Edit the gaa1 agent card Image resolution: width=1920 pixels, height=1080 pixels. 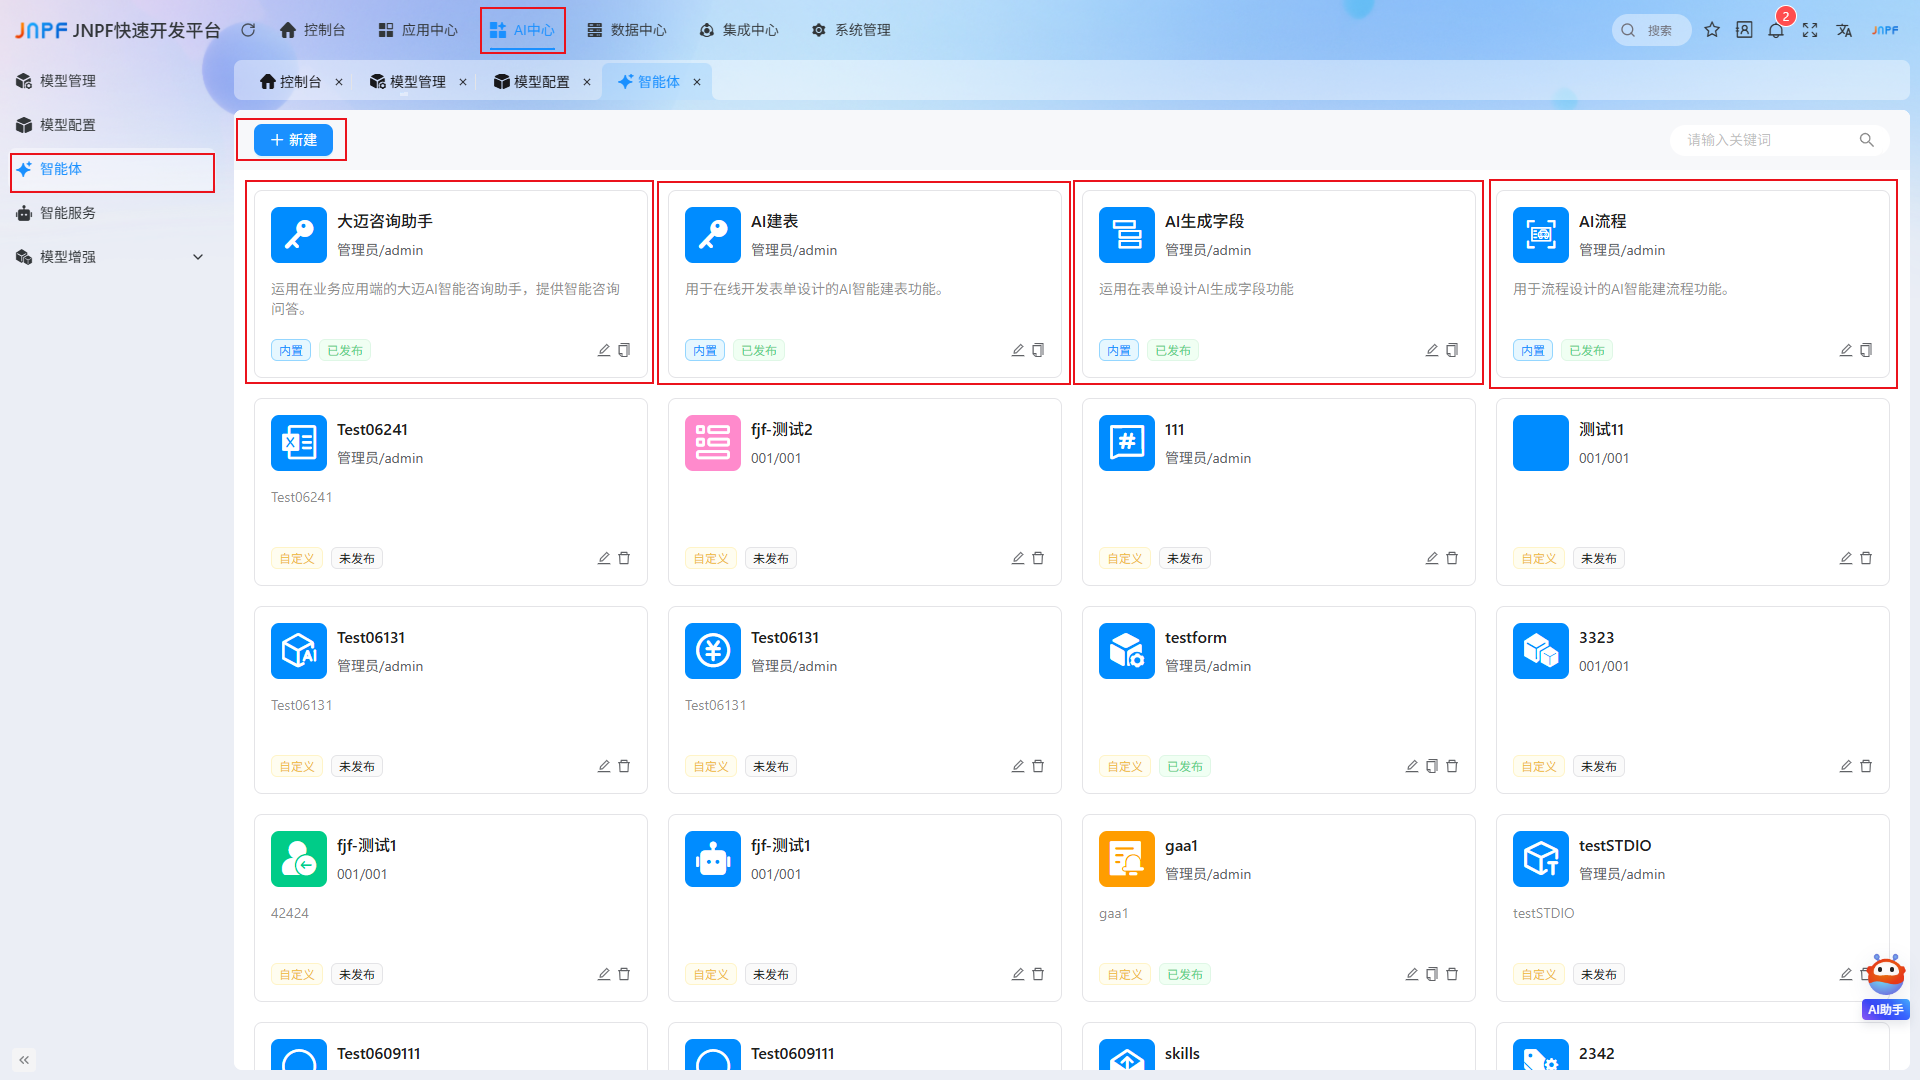(x=1412, y=974)
